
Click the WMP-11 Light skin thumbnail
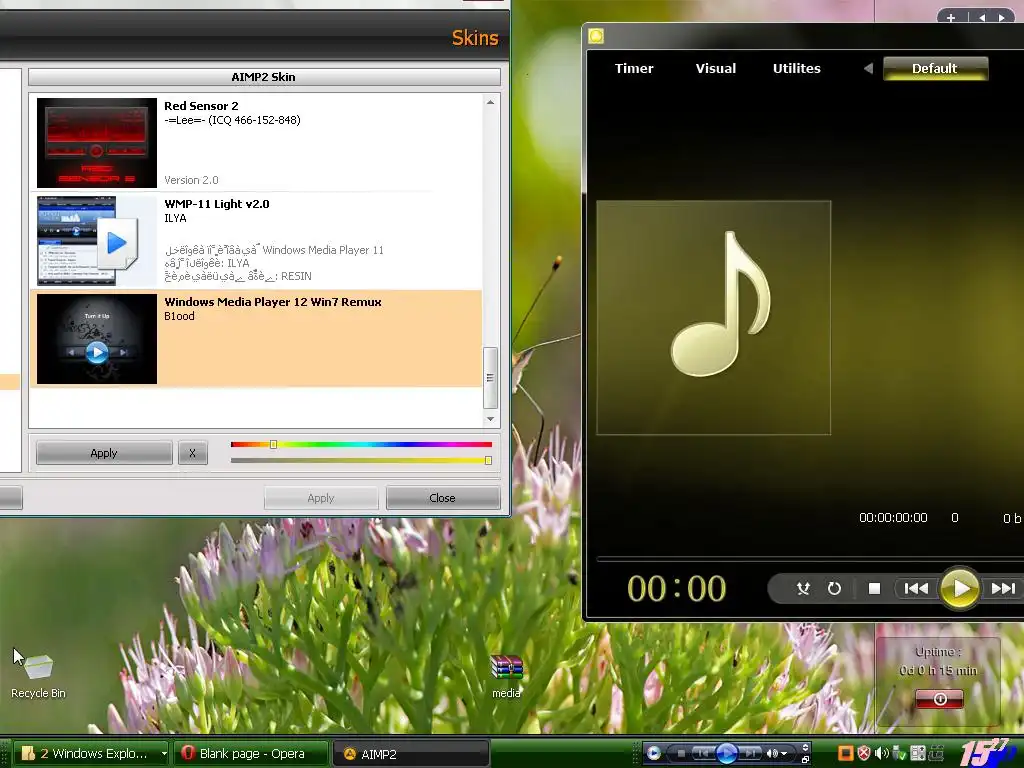(x=97, y=241)
